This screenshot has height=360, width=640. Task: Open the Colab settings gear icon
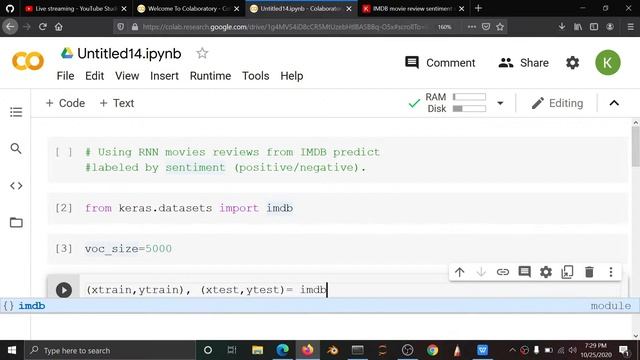point(573,63)
